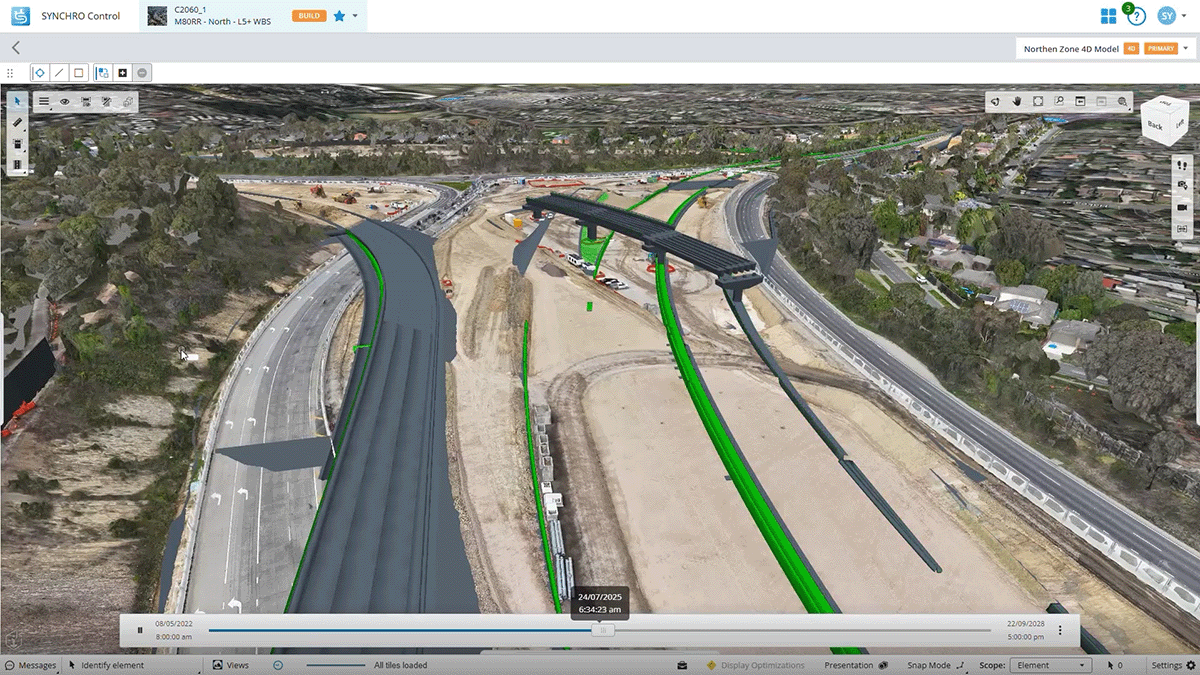Open the Messages panel

(30, 665)
